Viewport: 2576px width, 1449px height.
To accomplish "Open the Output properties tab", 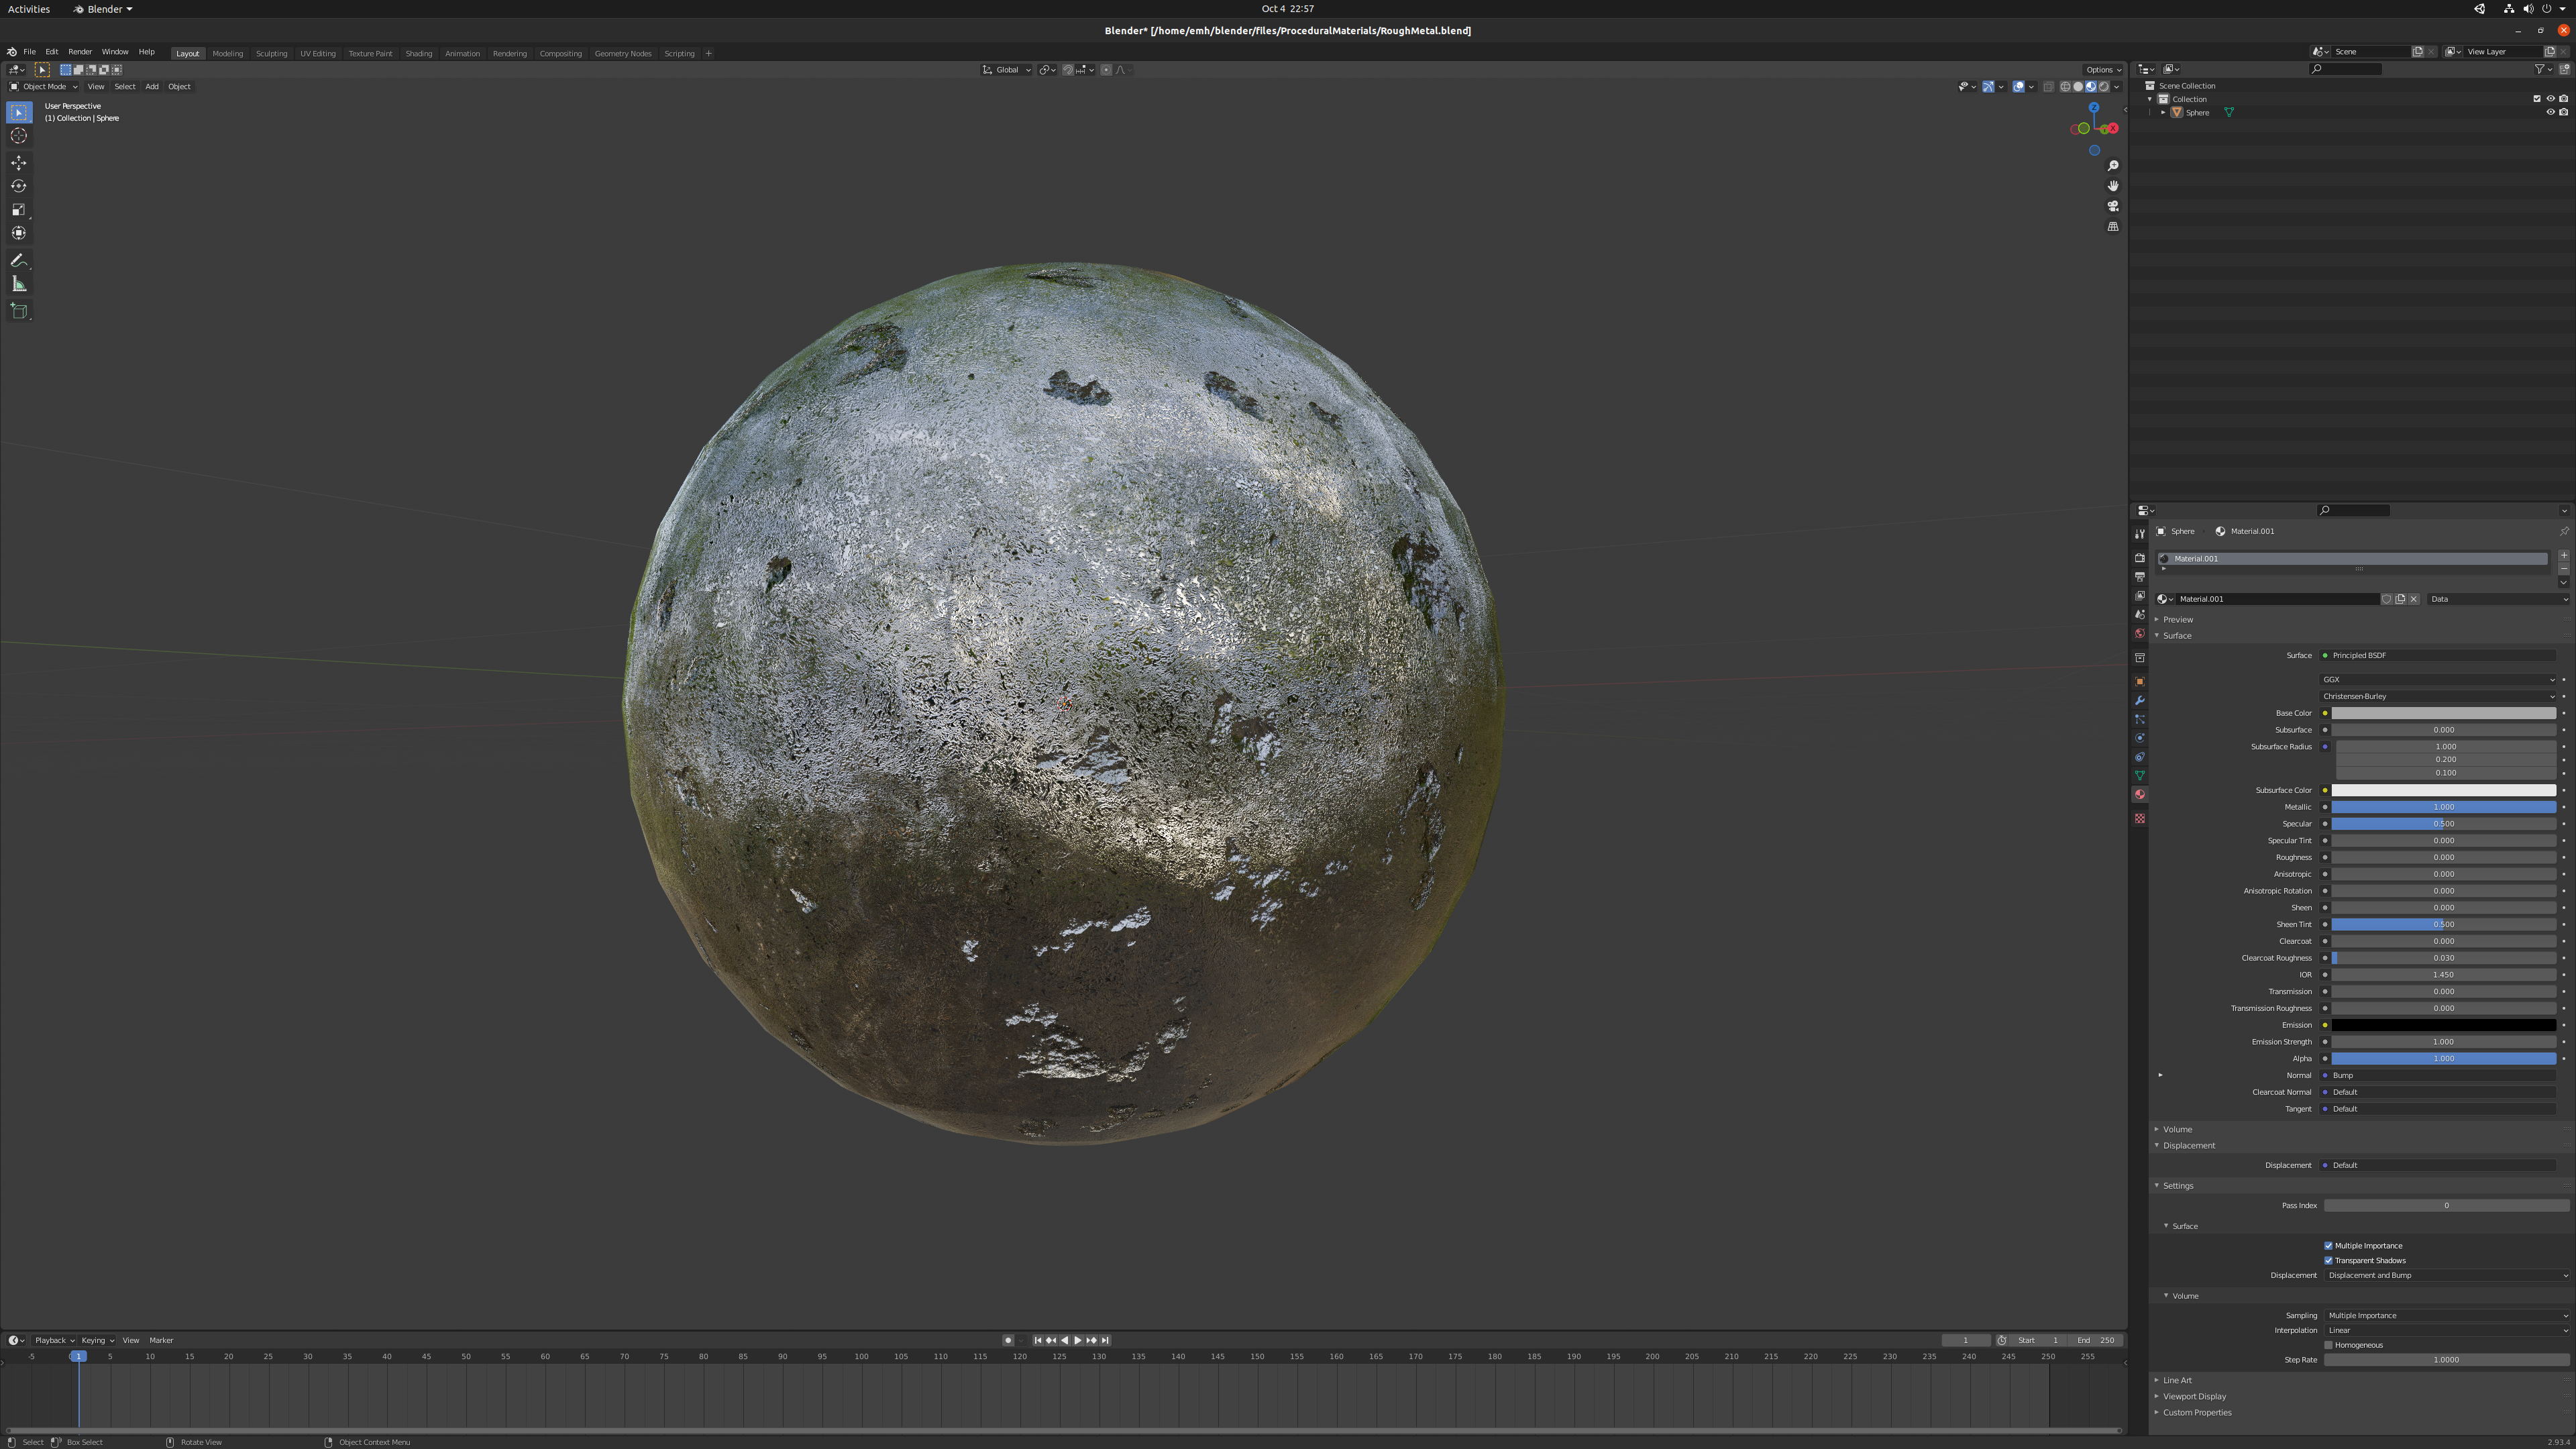I will coord(2140,577).
